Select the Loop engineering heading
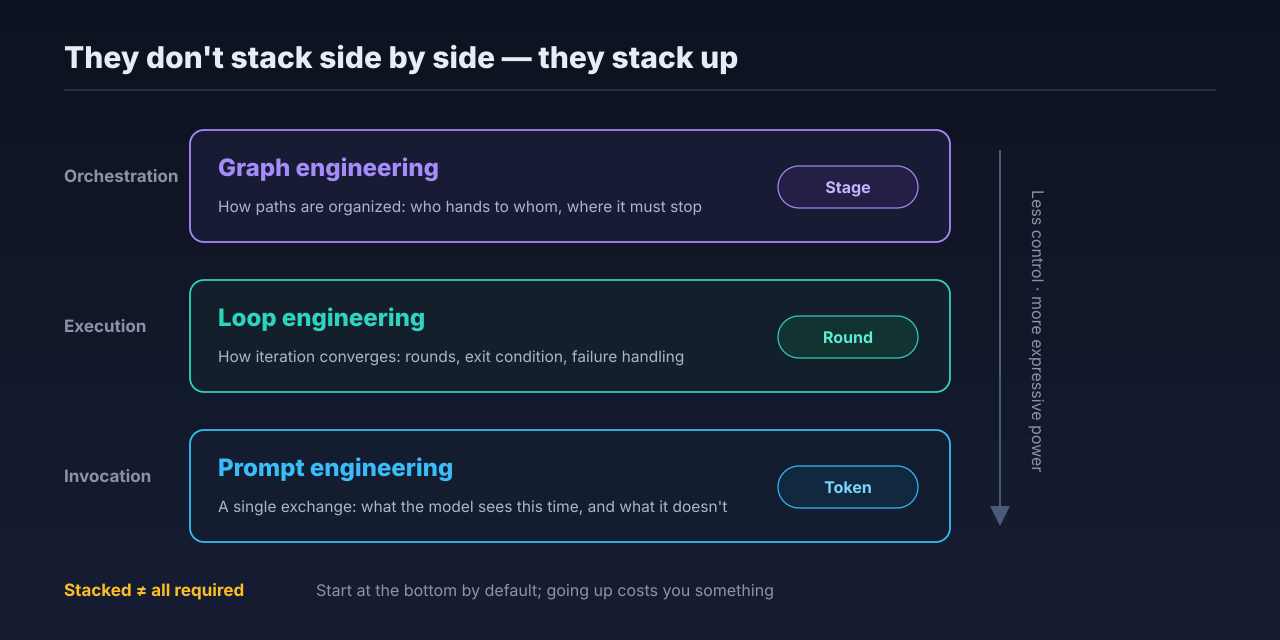1280x640 pixels. point(321,318)
